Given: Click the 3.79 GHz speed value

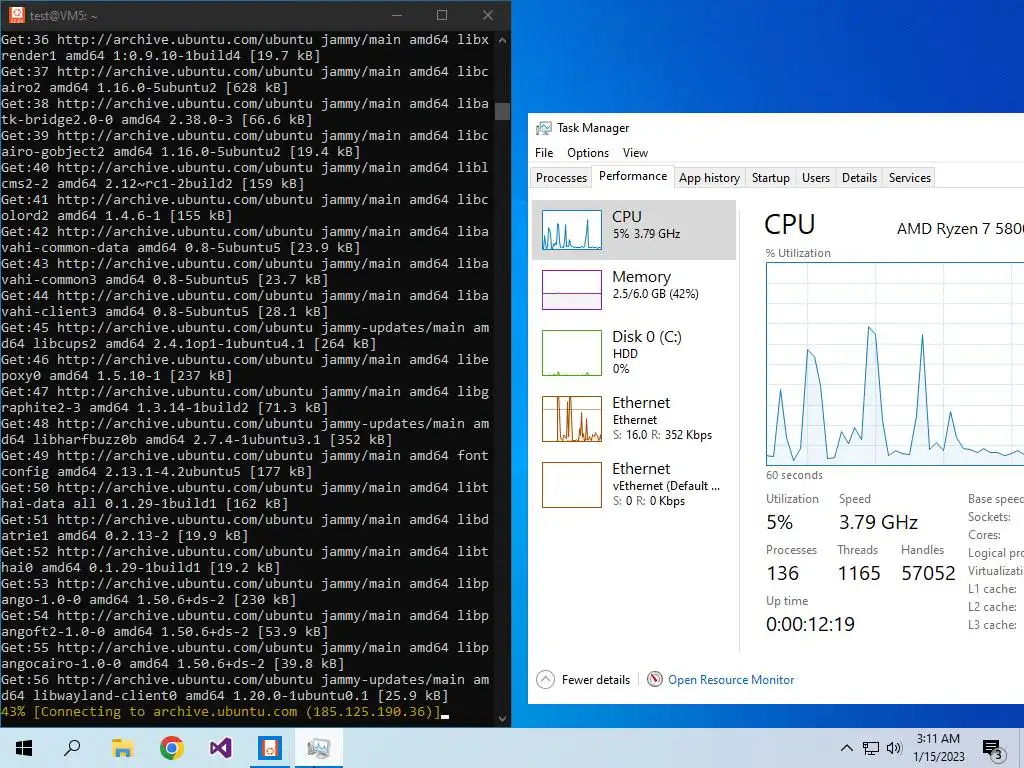Looking at the screenshot, I should click(x=878, y=522).
